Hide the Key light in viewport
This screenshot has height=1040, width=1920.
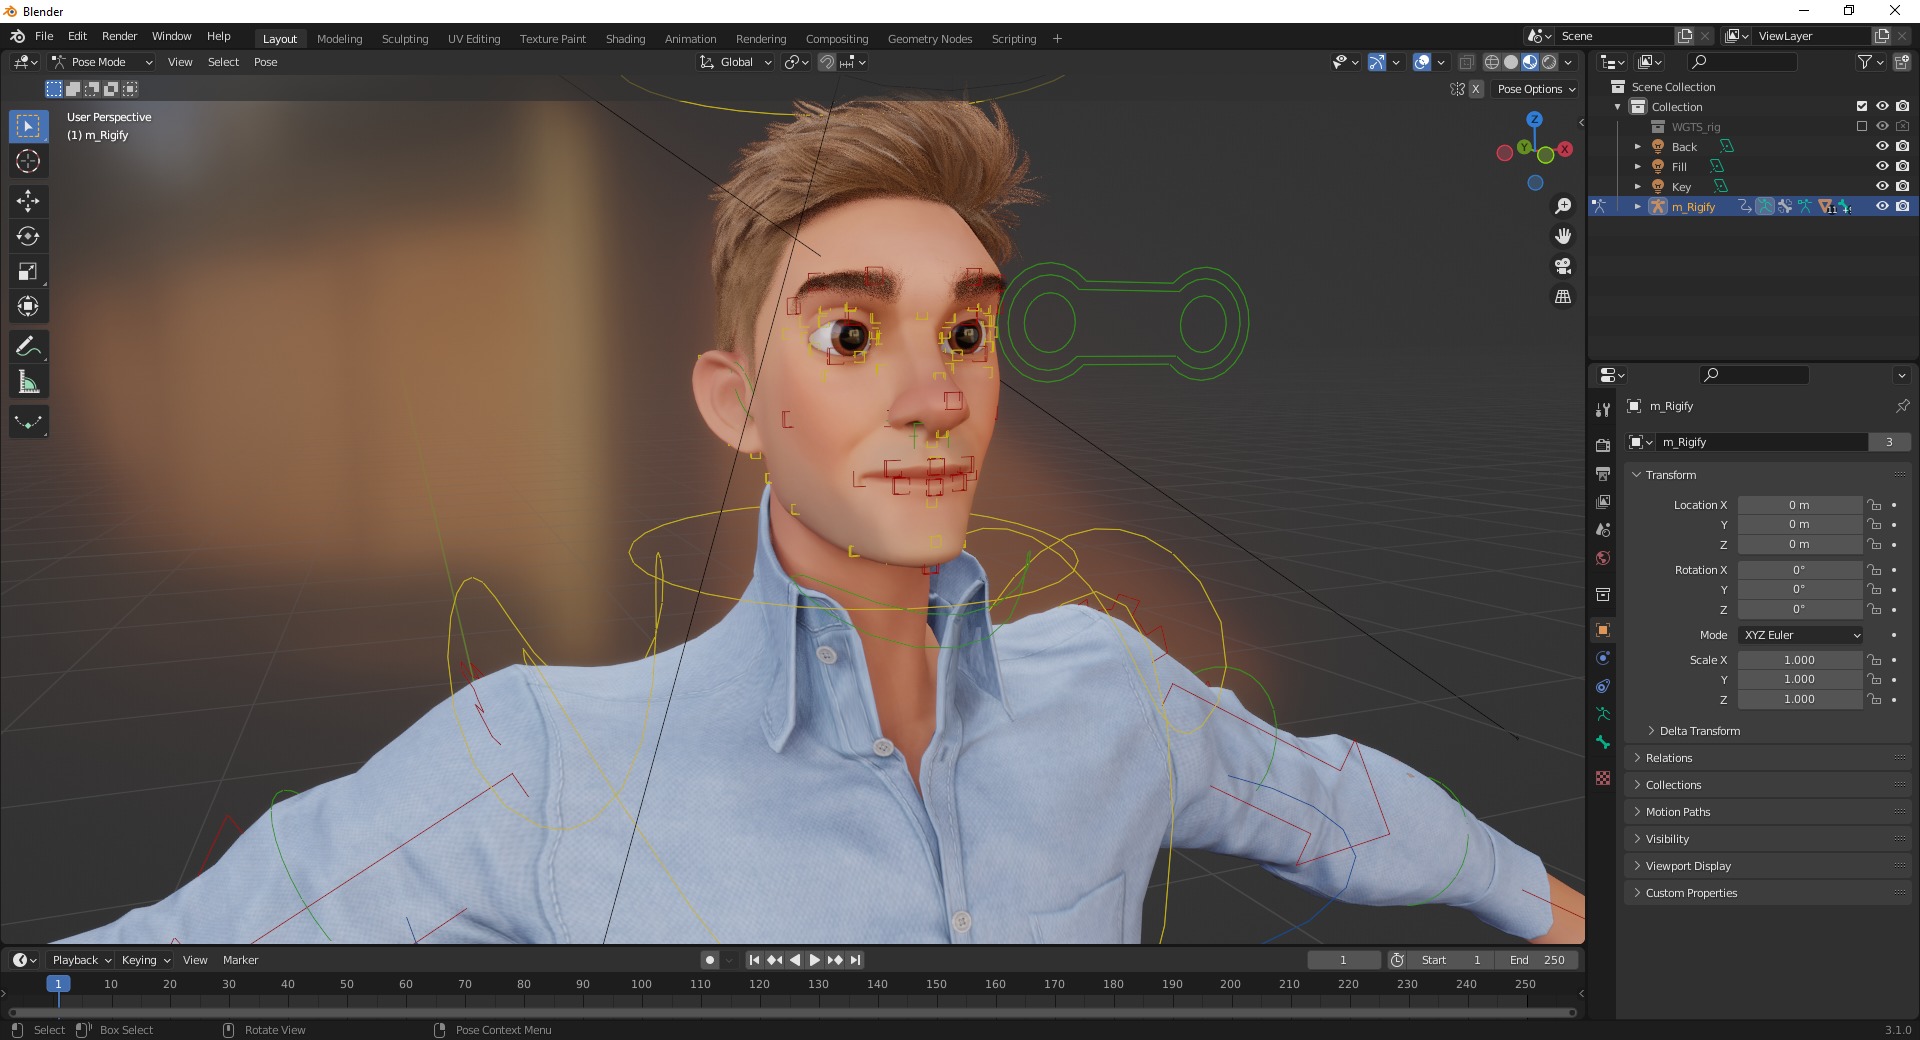pyautogui.click(x=1882, y=187)
